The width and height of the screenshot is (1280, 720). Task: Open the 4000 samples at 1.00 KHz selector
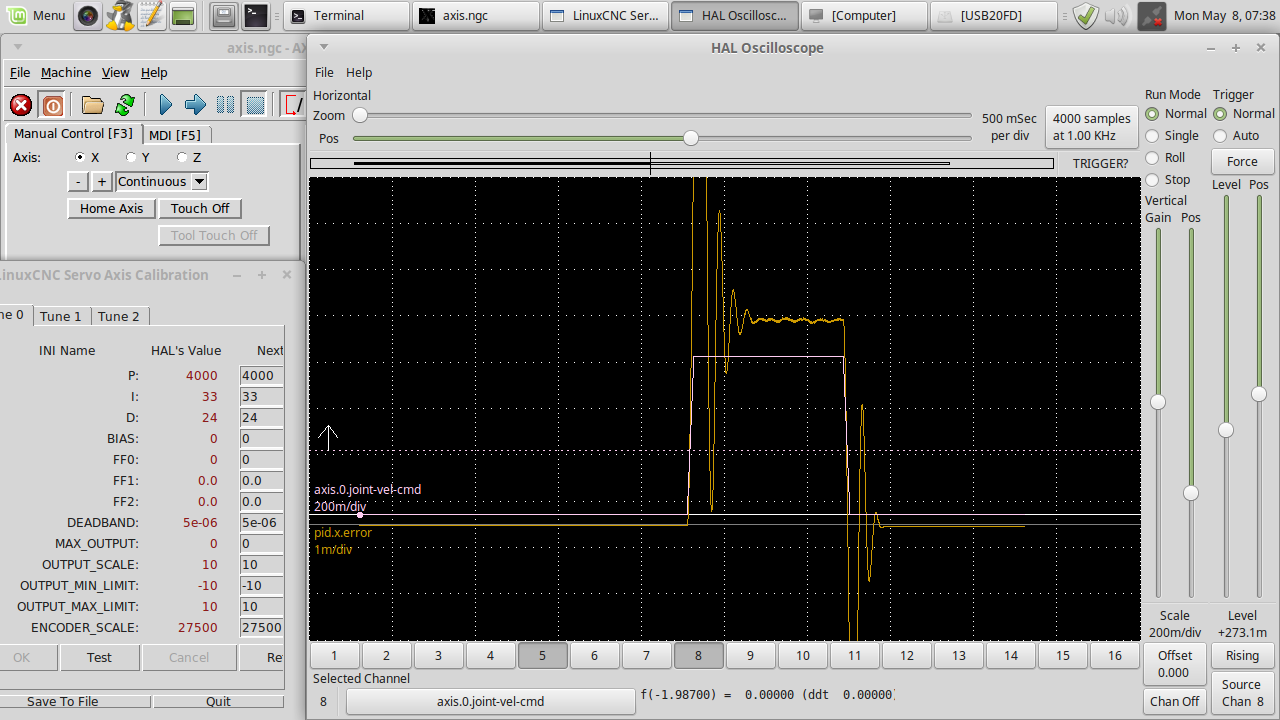1092,127
